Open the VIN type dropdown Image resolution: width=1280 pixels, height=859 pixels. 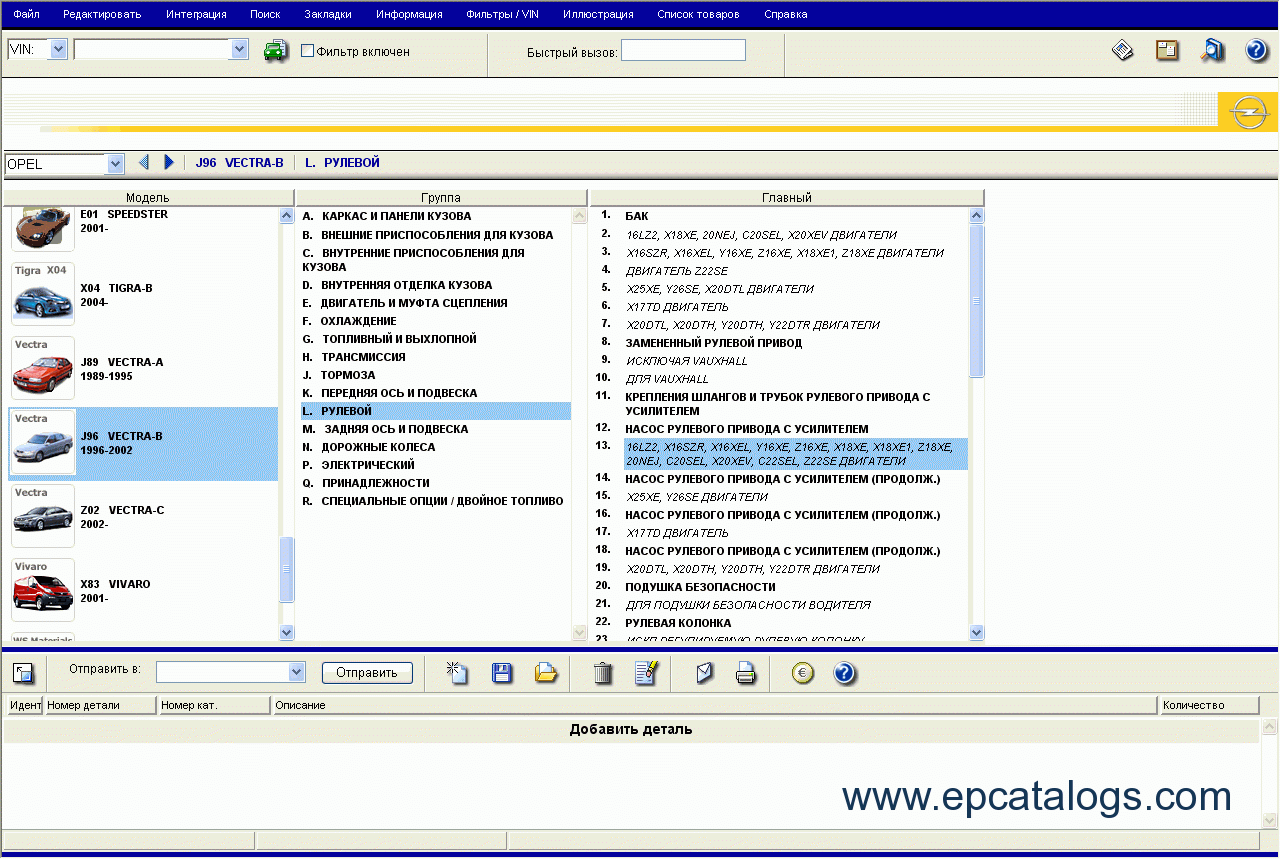coord(58,49)
